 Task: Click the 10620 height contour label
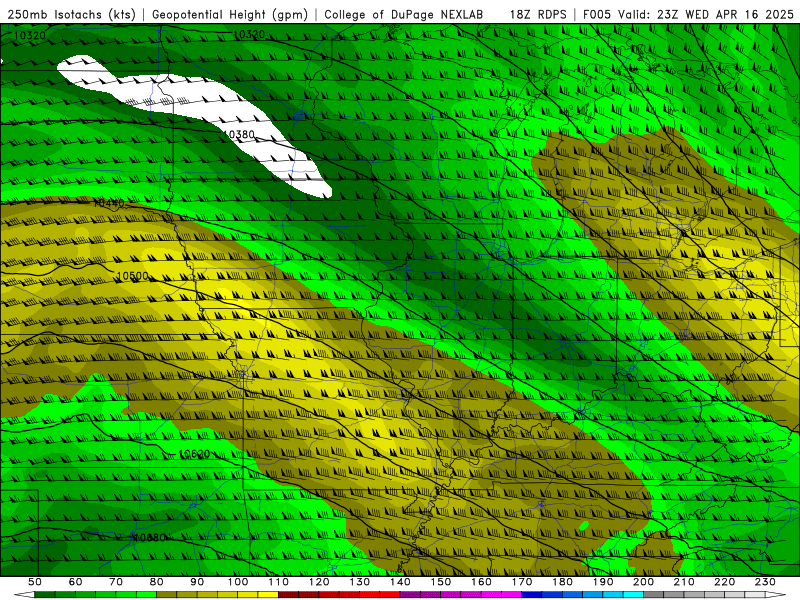click(x=194, y=454)
